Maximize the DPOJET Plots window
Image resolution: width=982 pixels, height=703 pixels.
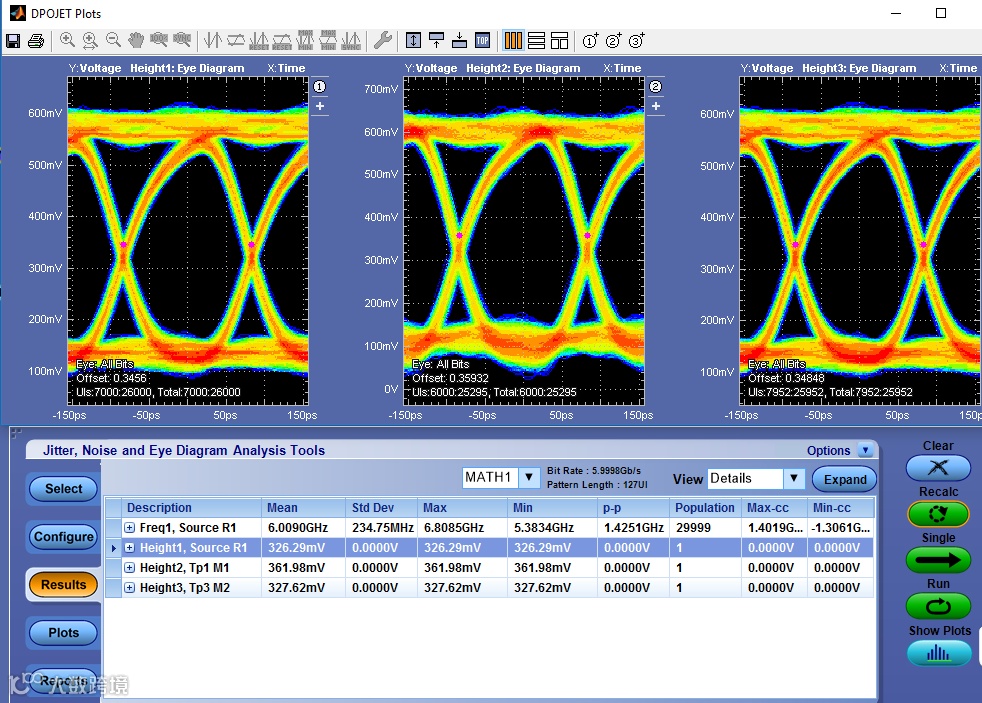[x=941, y=13]
